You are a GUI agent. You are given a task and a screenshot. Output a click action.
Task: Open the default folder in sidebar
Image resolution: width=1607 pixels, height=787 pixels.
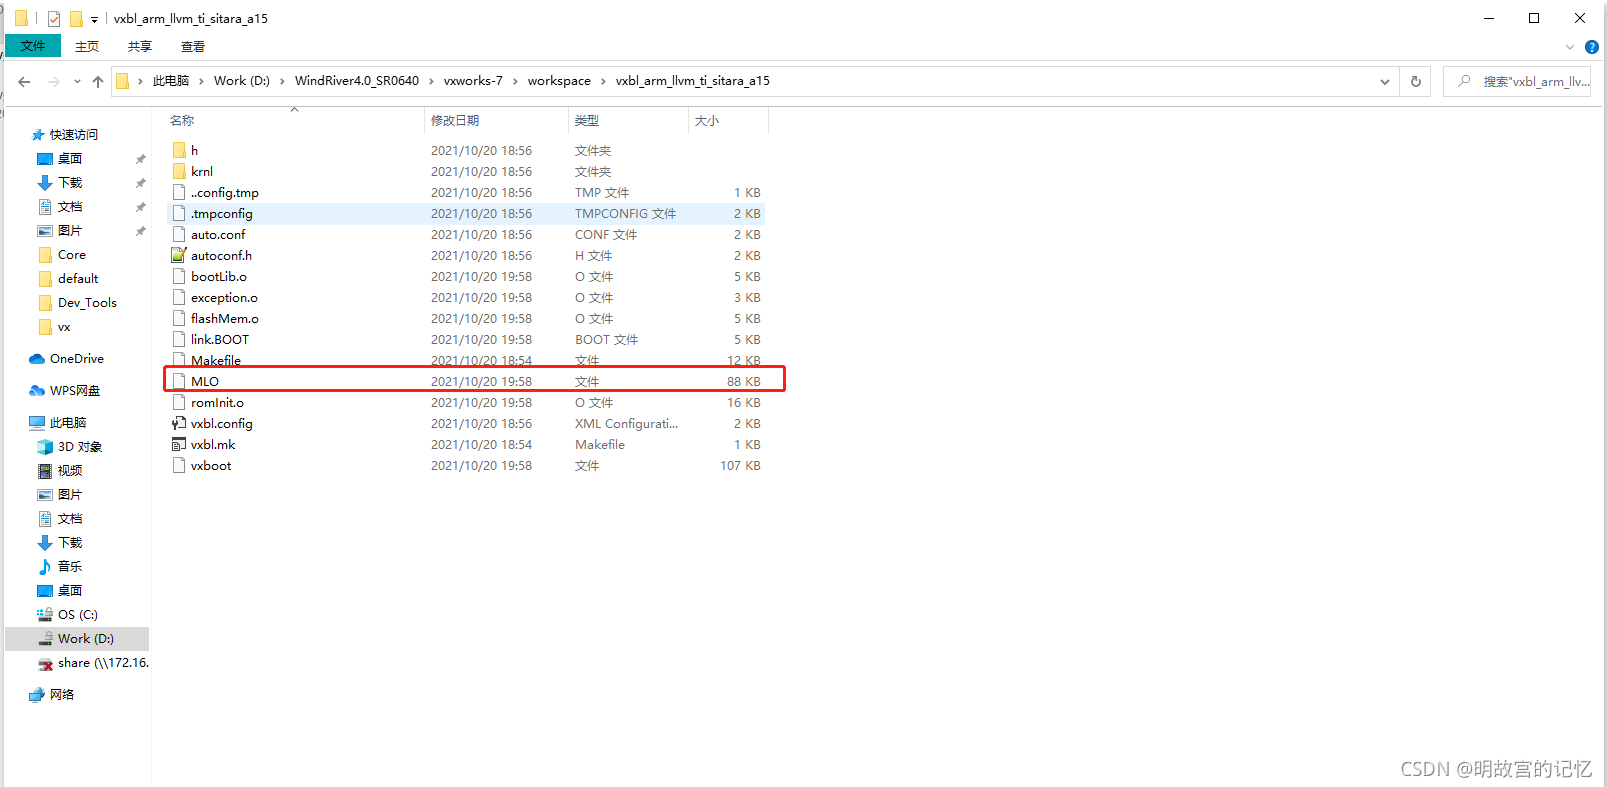(x=78, y=279)
